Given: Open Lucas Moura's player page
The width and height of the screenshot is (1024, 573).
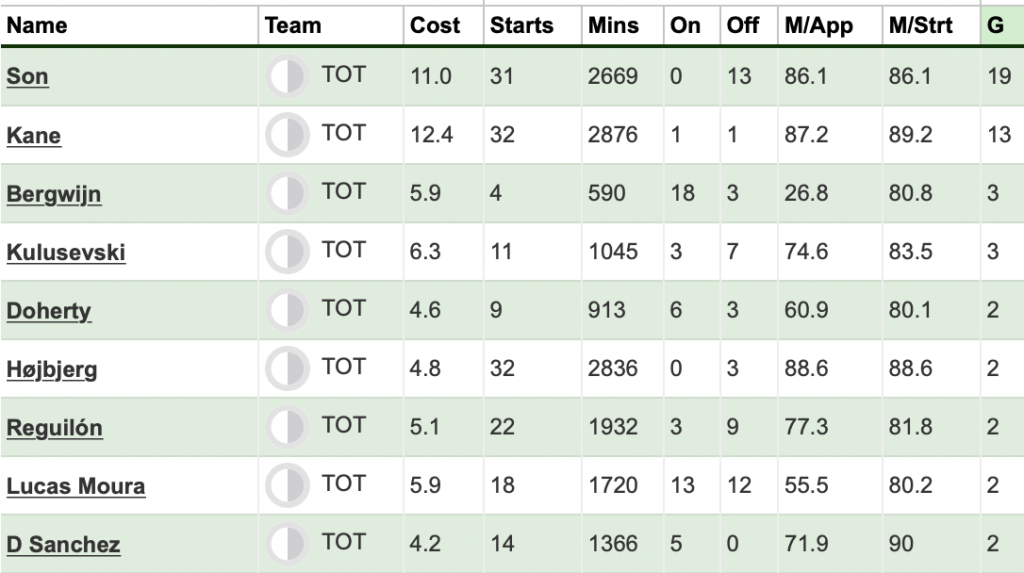Looking at the screenshot, I should click(x=76, y=486).
